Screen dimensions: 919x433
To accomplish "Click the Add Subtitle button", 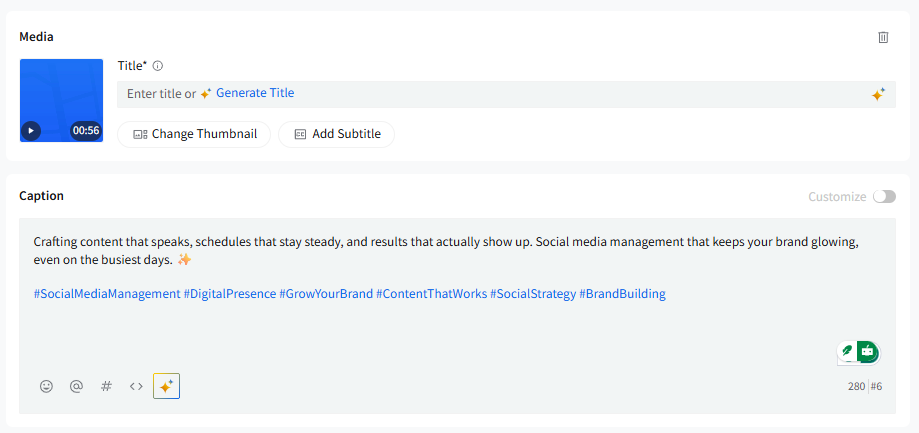I will tap(336, 134).
